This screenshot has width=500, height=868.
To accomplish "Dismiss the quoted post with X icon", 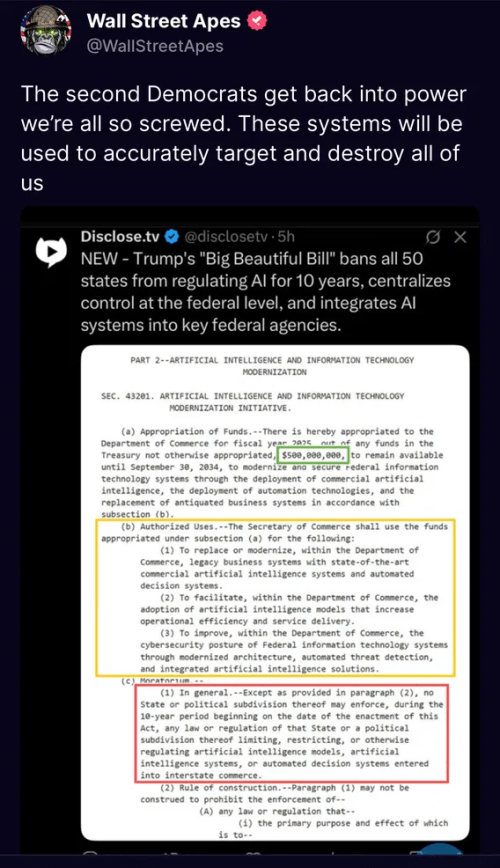I will pyautogui.click(x=460, y=237).
